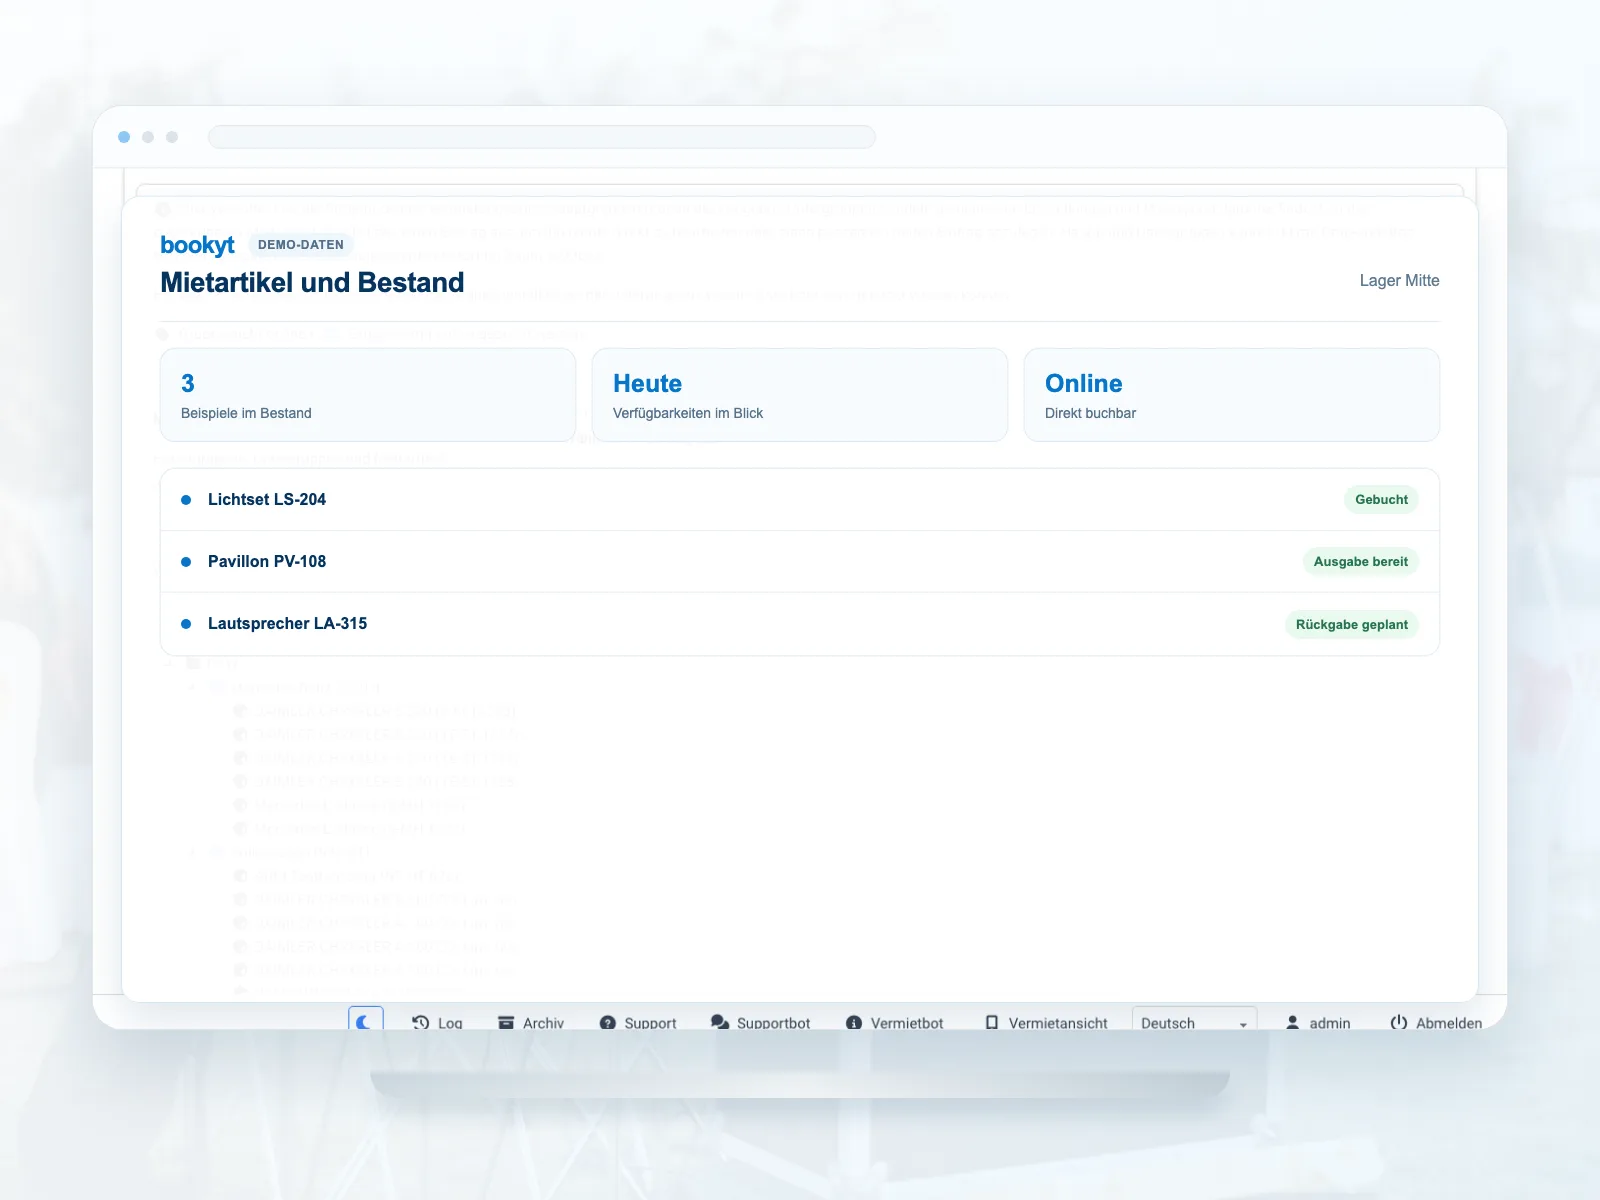Viewport: 1600px width, 1200px height.
Task: Click the Mietartikel und Bestand heading
Action: click(312, 283)
